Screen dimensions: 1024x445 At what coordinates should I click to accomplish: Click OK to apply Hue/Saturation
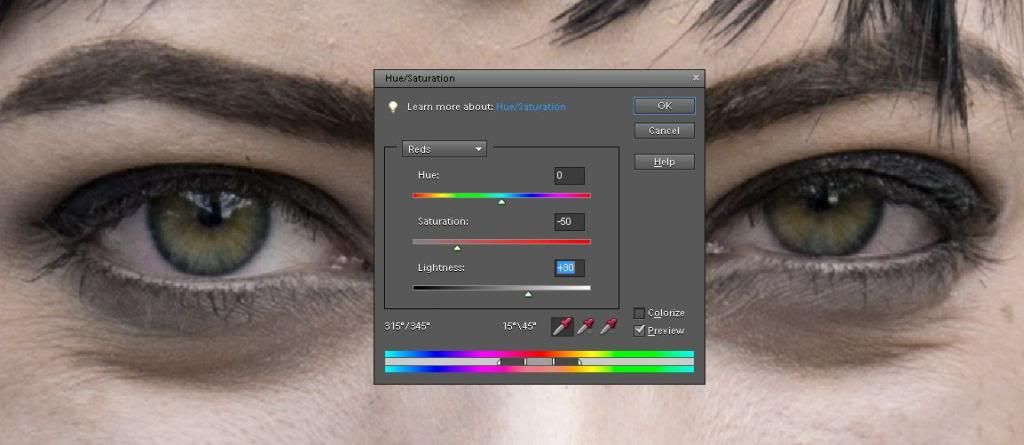click(664, 105)
